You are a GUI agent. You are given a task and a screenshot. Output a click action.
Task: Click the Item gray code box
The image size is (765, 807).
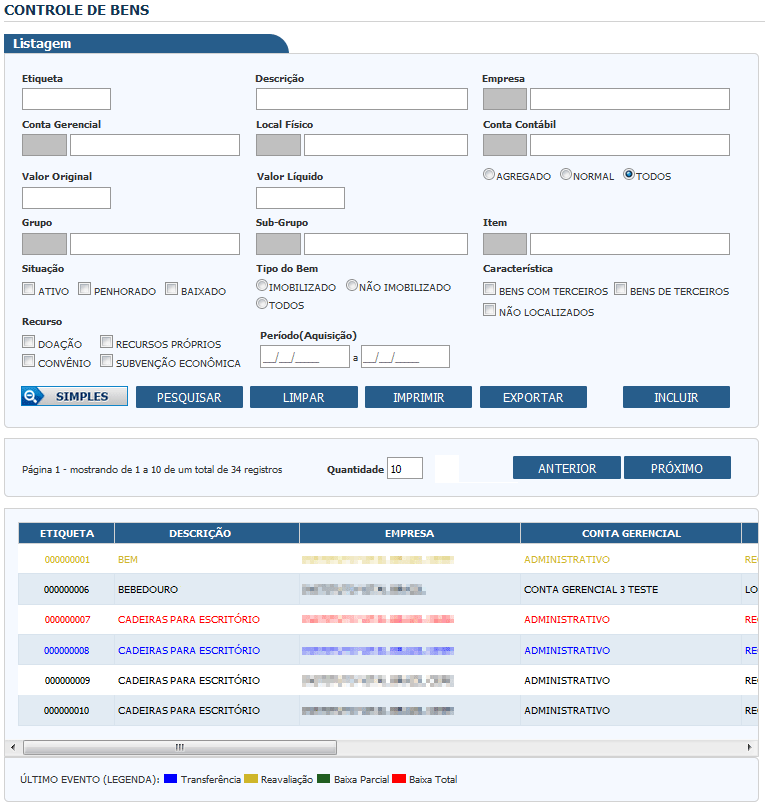pos(505,244)
